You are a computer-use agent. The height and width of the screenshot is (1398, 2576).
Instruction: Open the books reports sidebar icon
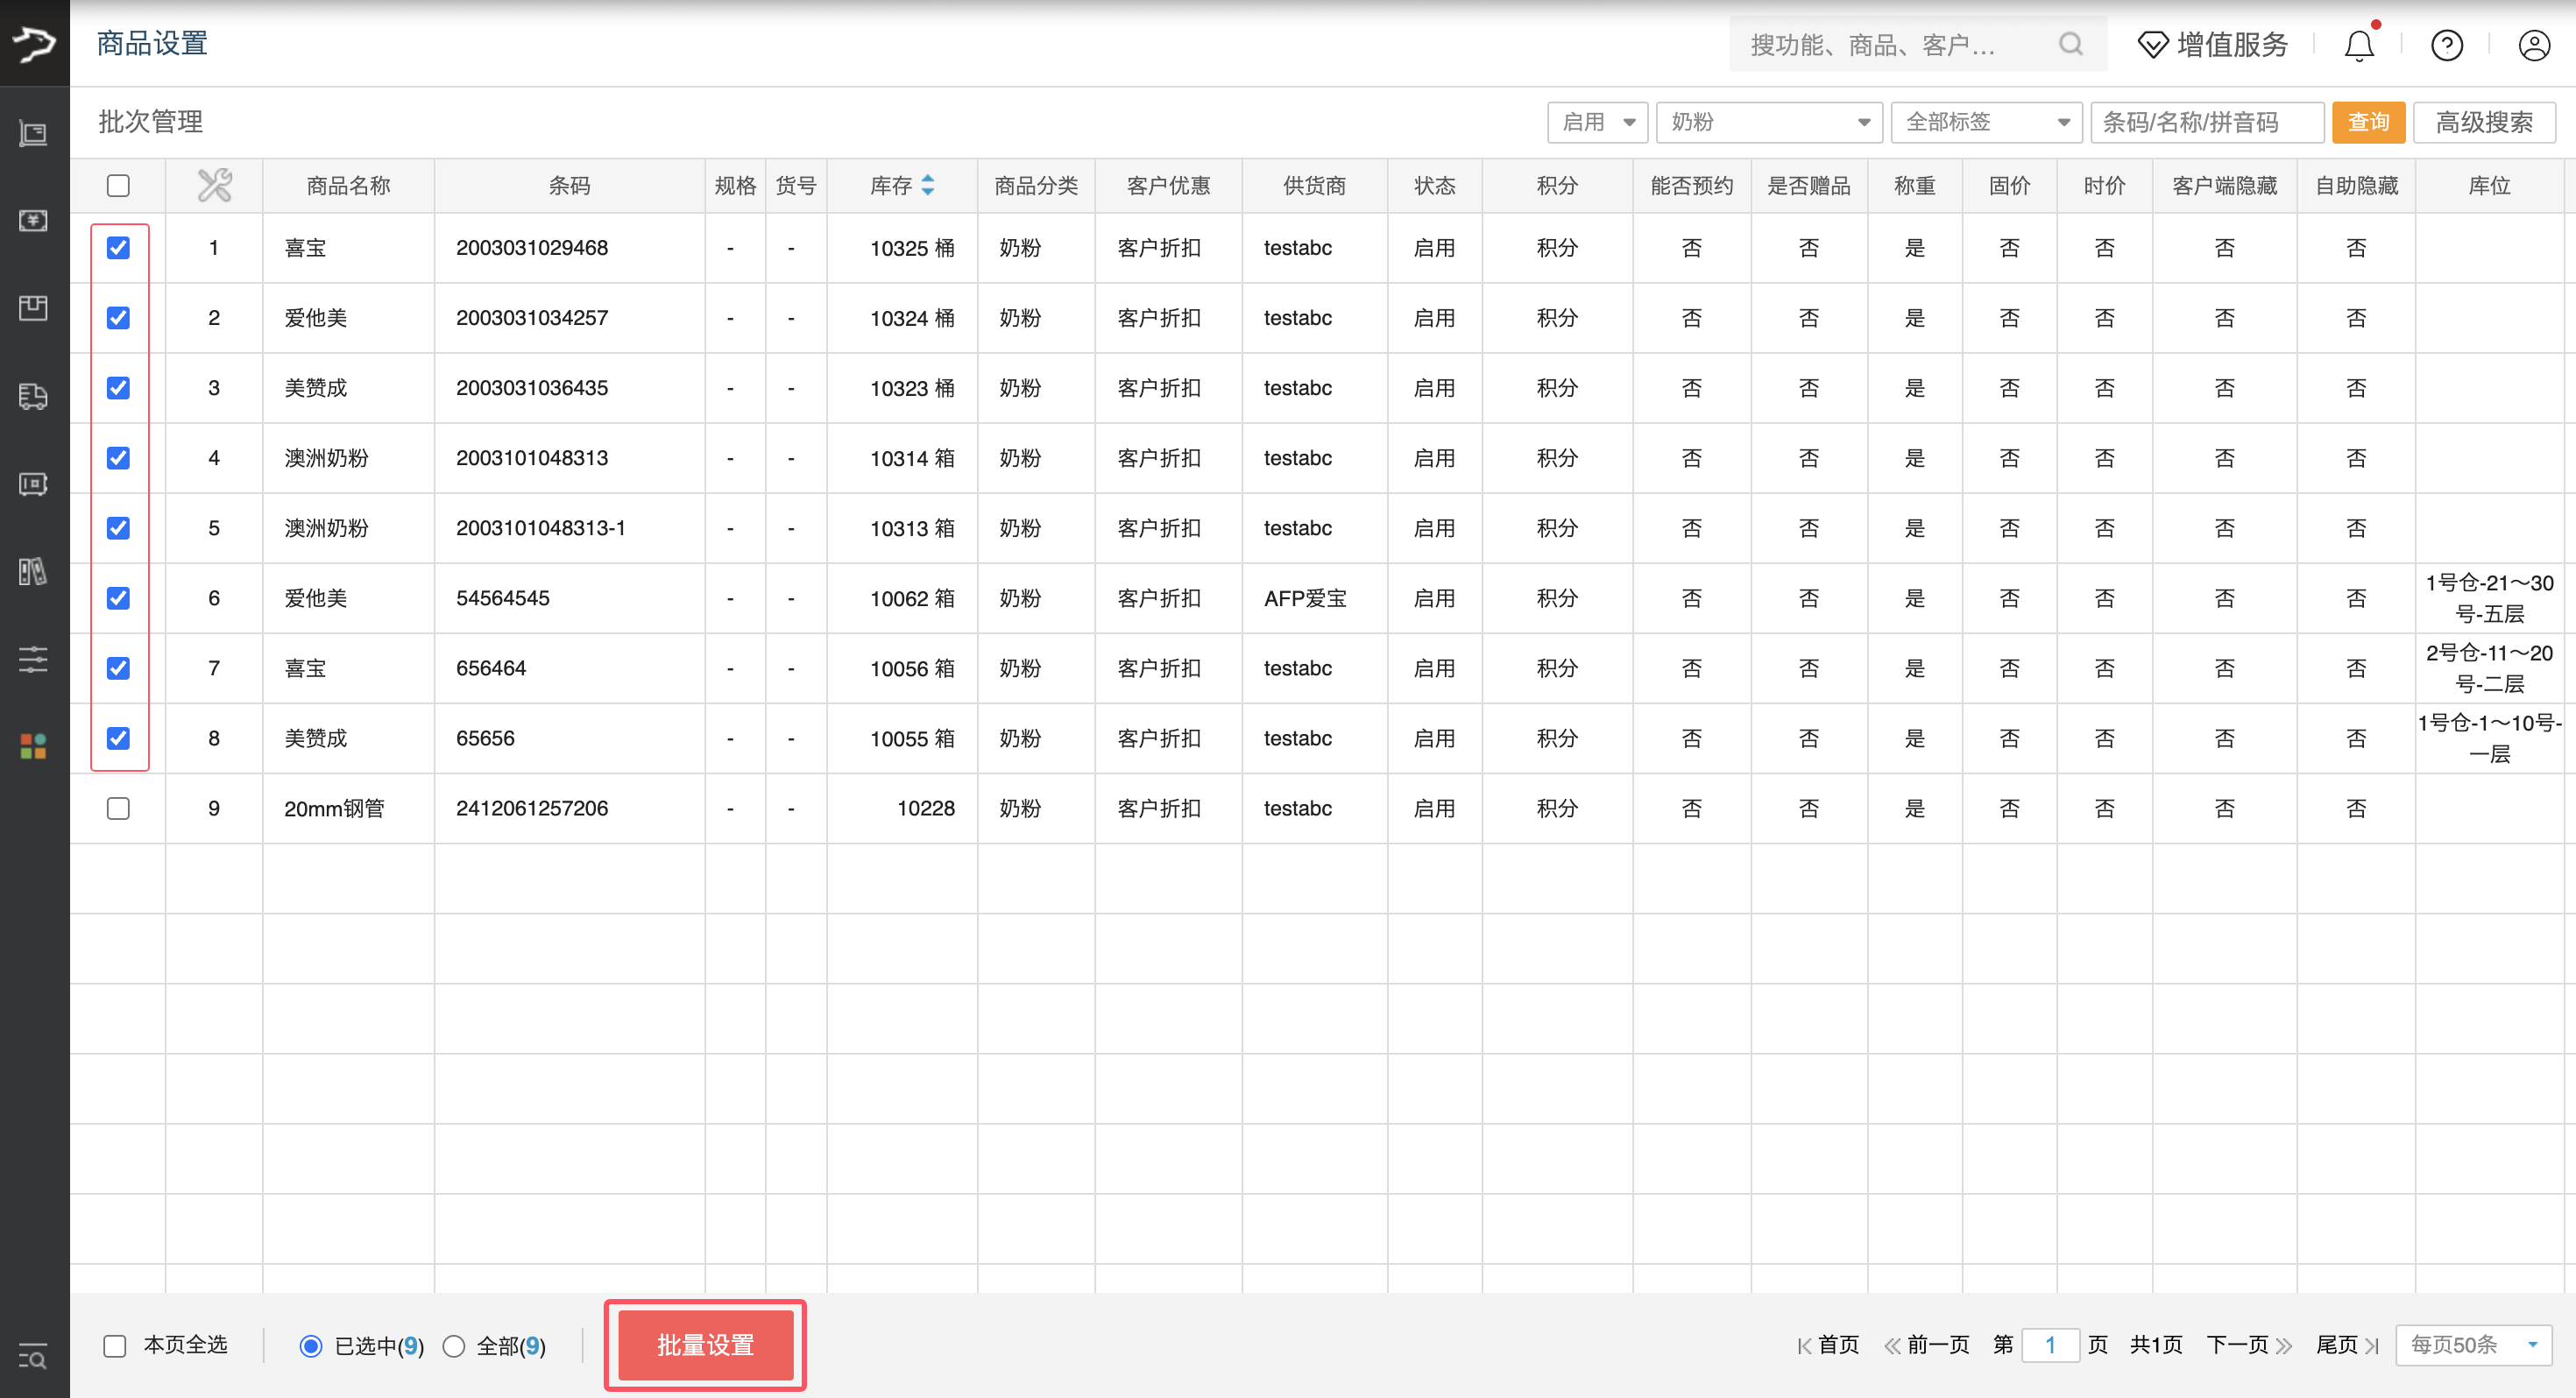click(x=33, y=571)
